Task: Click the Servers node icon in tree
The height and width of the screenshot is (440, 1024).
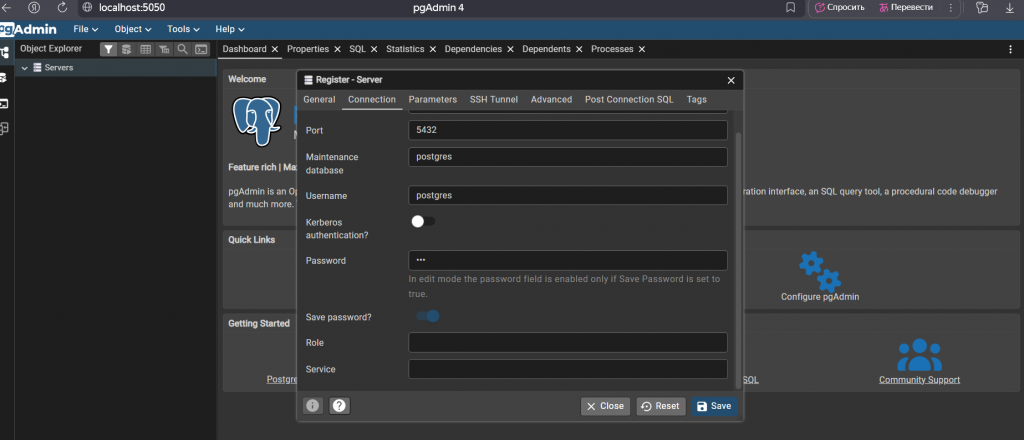Action: pos(37,68)
